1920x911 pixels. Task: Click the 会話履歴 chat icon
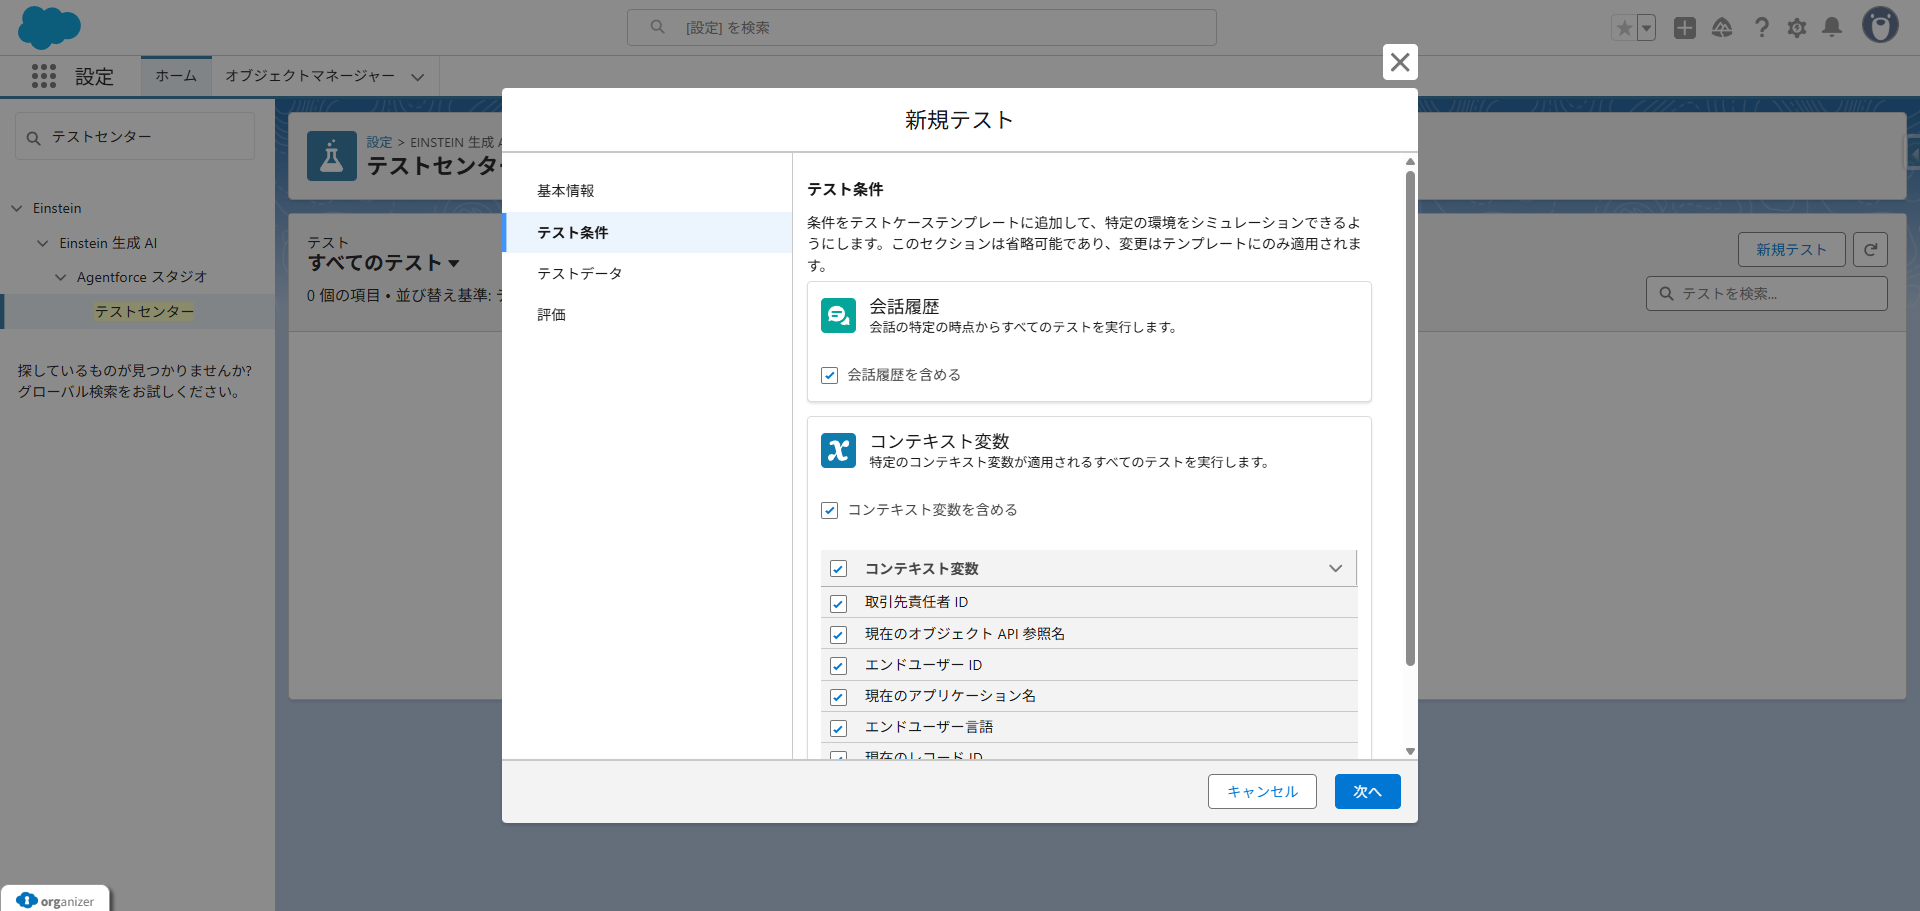[838, 315]
